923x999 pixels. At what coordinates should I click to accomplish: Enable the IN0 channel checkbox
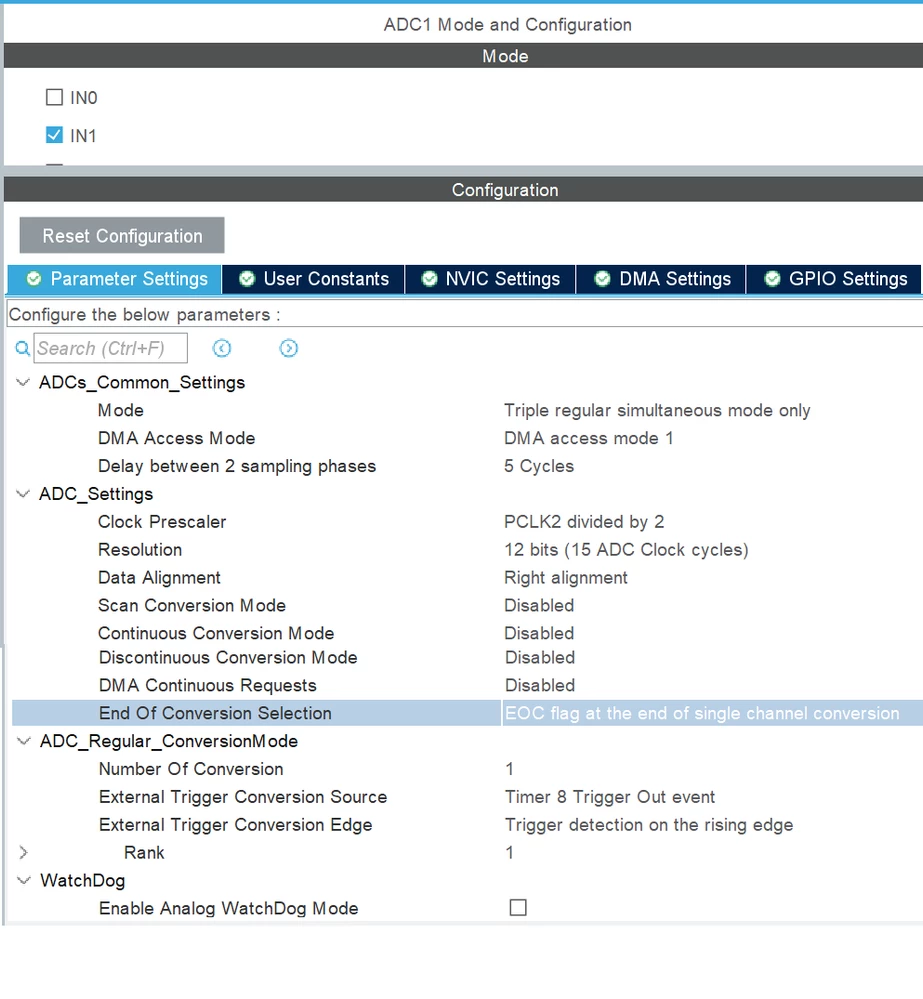[54, 97]
